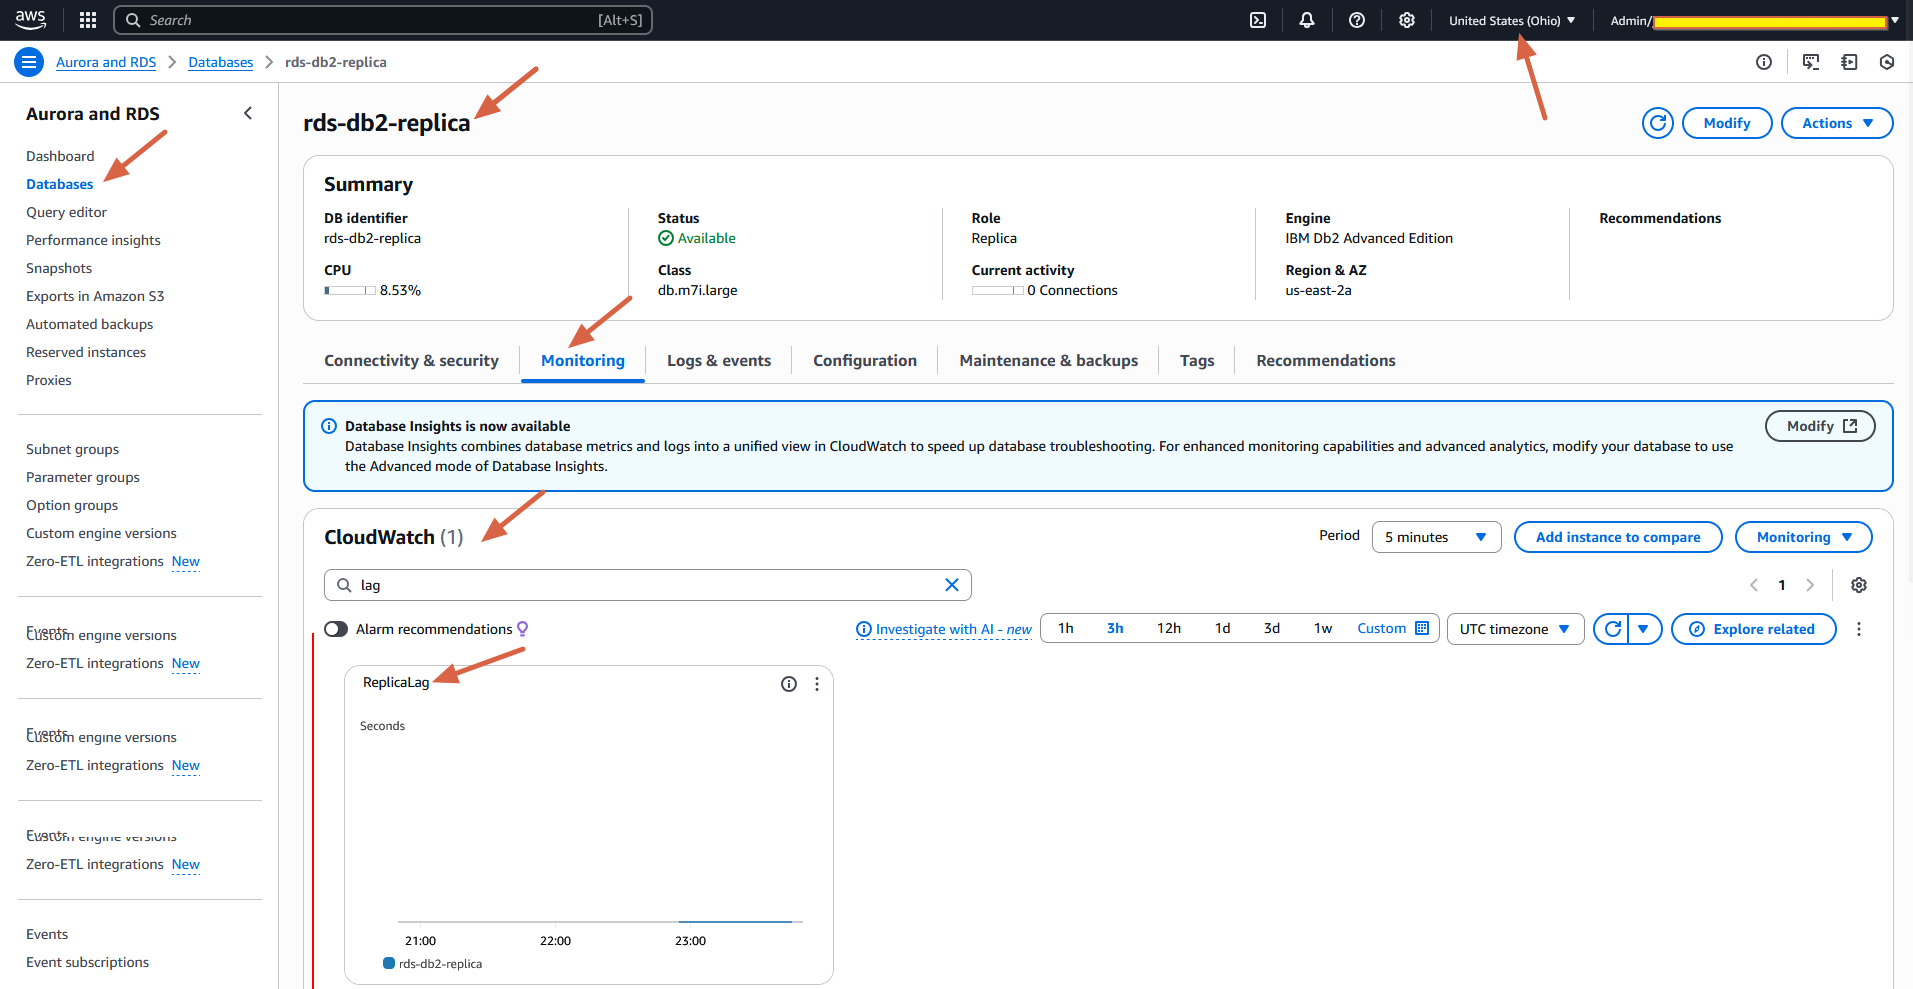Select the 12h time range
This screenshot has height=989, width=1913.
click(1169, 628)
